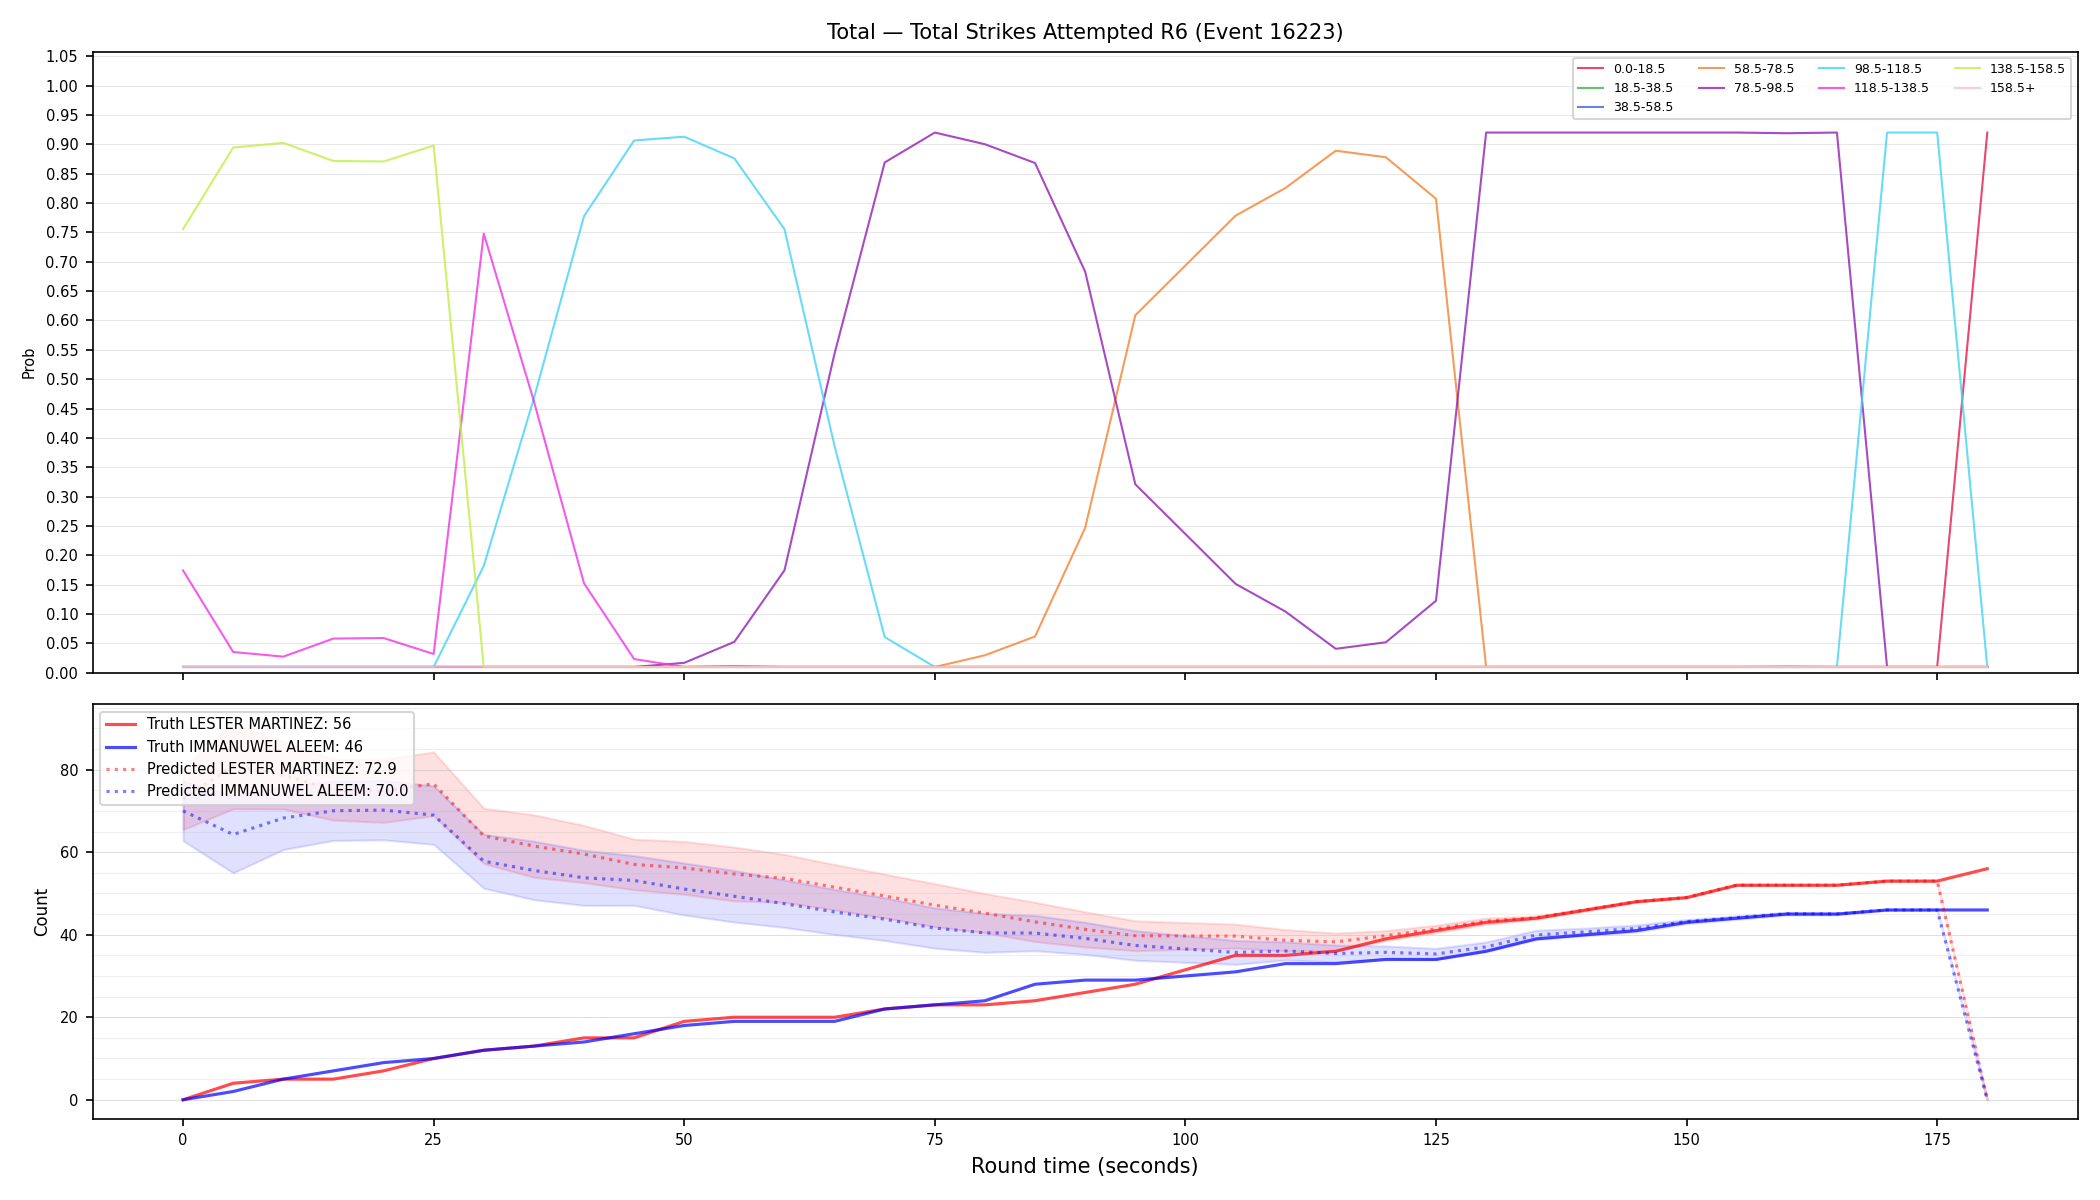Click the 20 tick on Count axis
The height and width of the screenshot is (1200, 2100).
[x=69, y=1018]
